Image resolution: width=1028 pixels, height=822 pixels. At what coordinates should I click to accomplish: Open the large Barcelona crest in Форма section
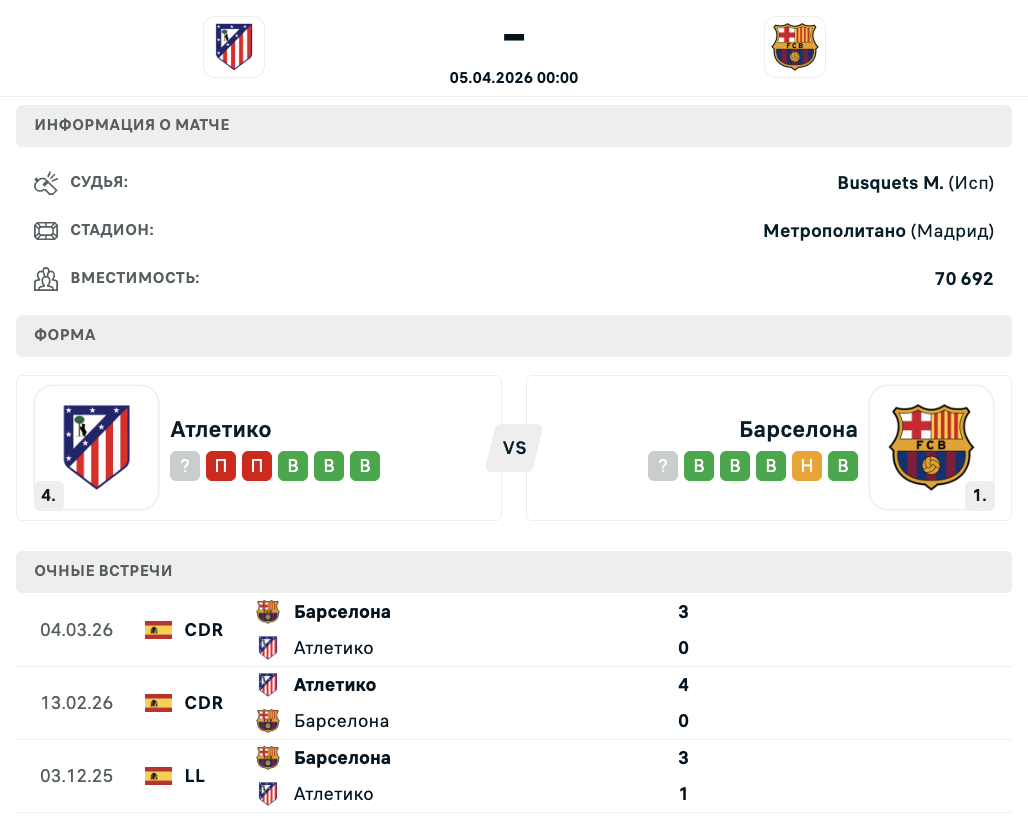click(x=931, y=447)
